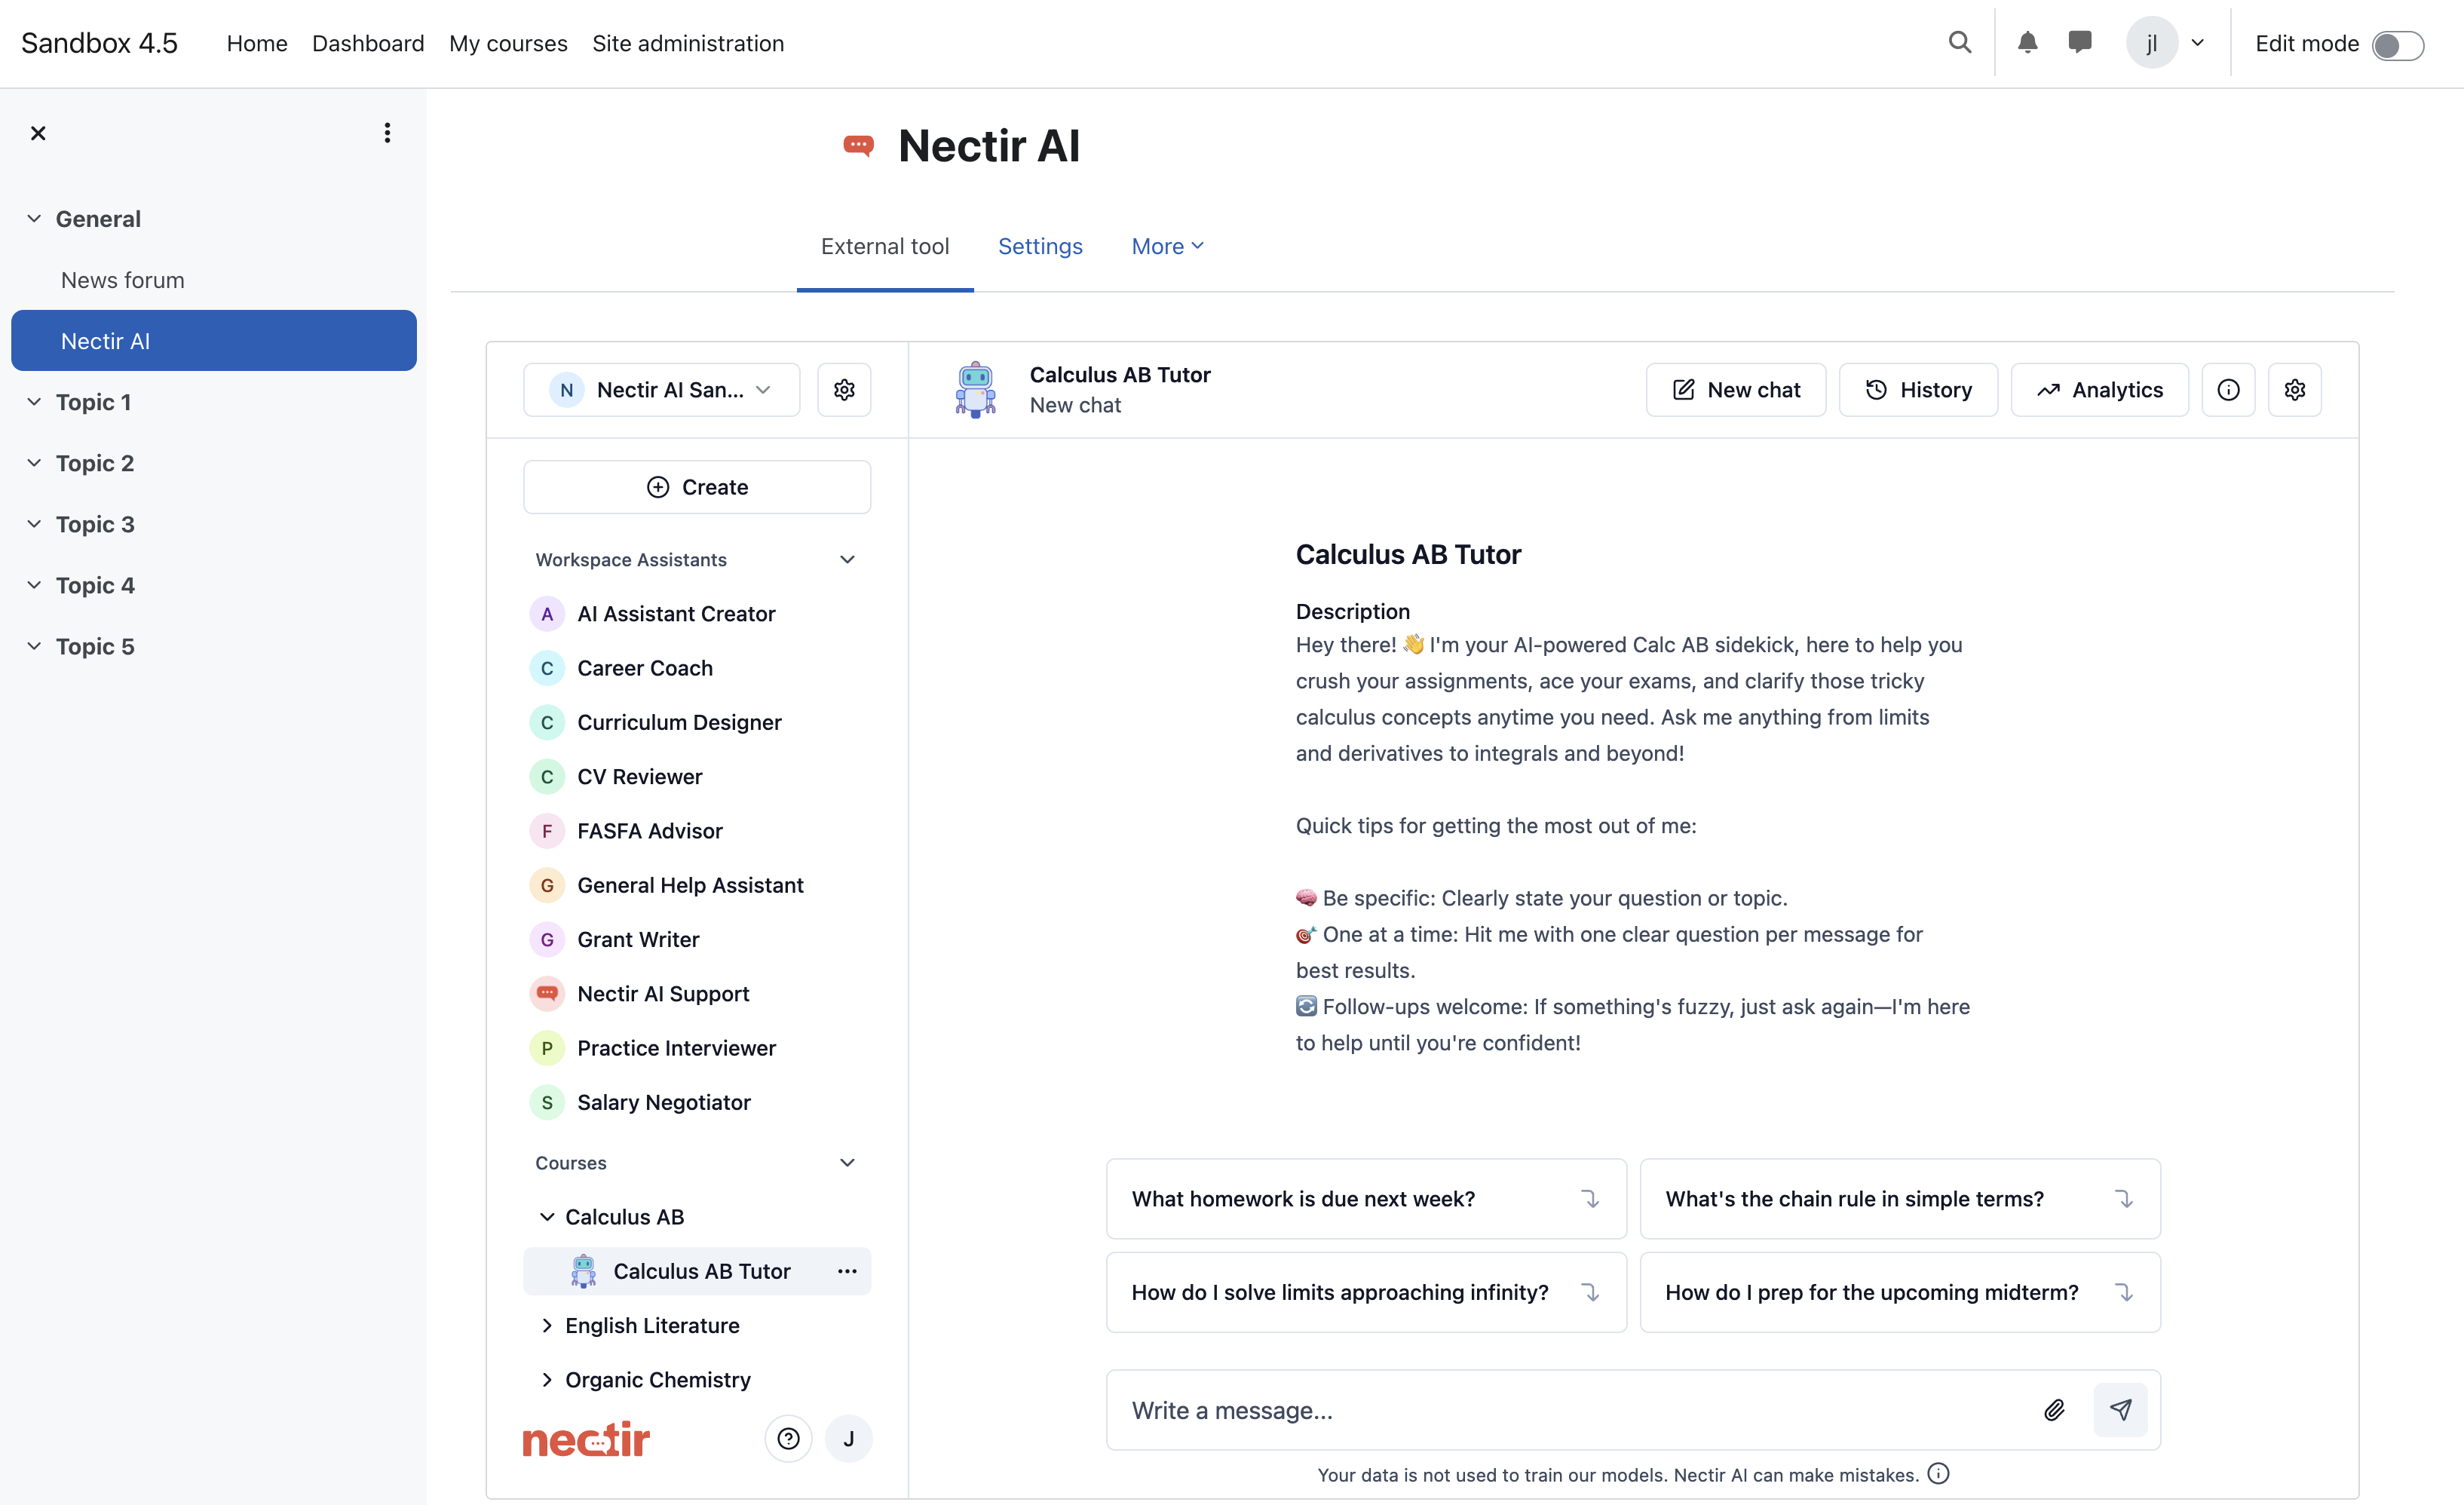Screen dimensions: 2464x1505
Task: Collapse the Calculus AB course
Action: coord(547,1217)
